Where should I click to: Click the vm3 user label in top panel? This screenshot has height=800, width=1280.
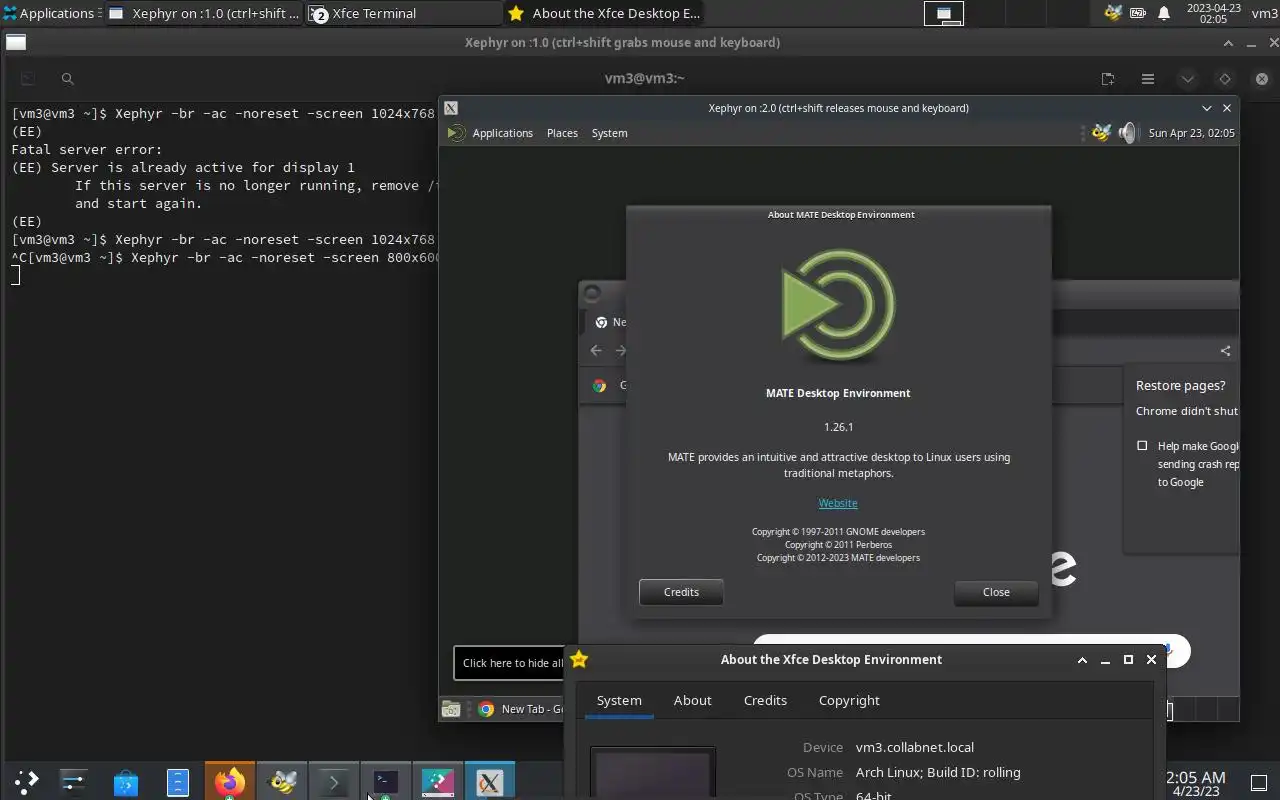(1264, 13)
